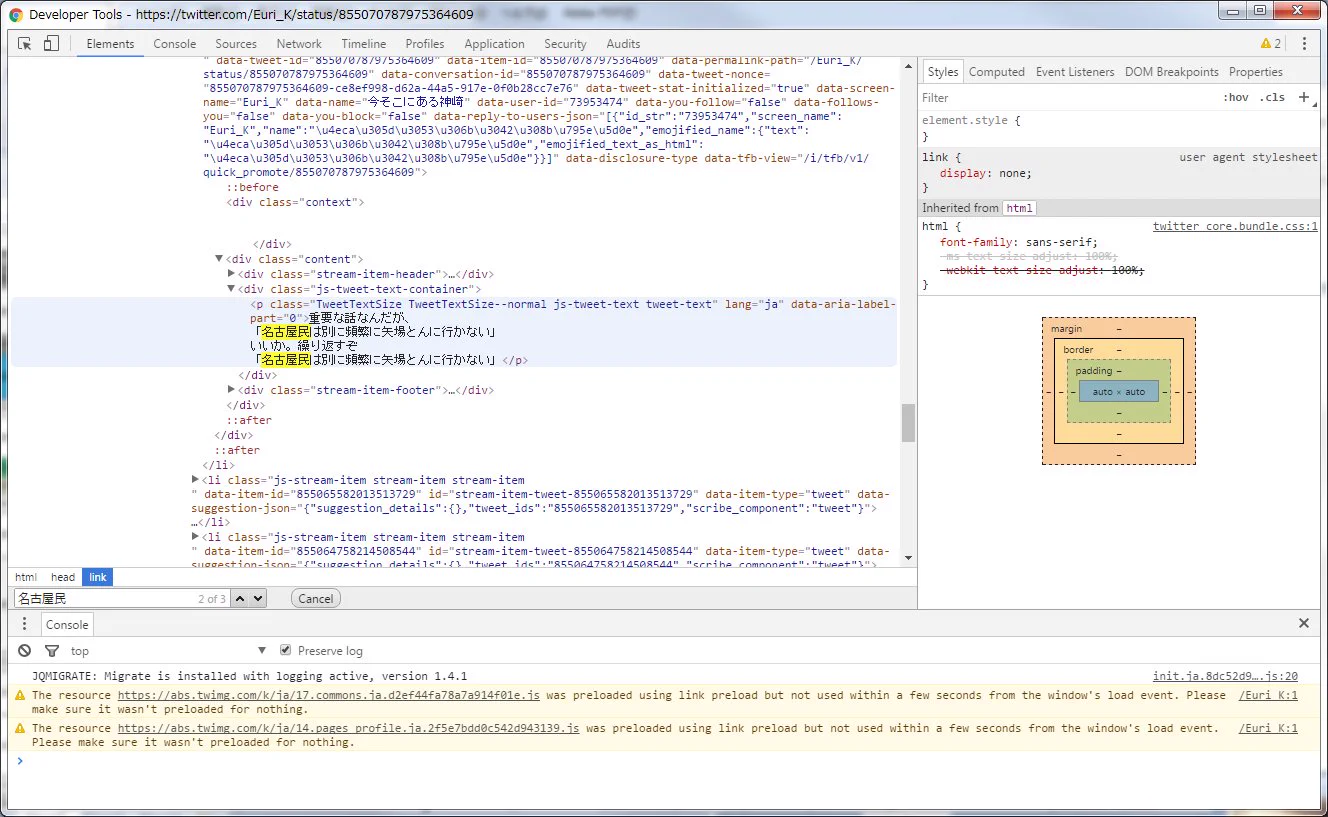The height and width of the screenshot is (817, 1328).
Task: Click warning icon beside 17.commons.ja message
Action: (20, 695)
